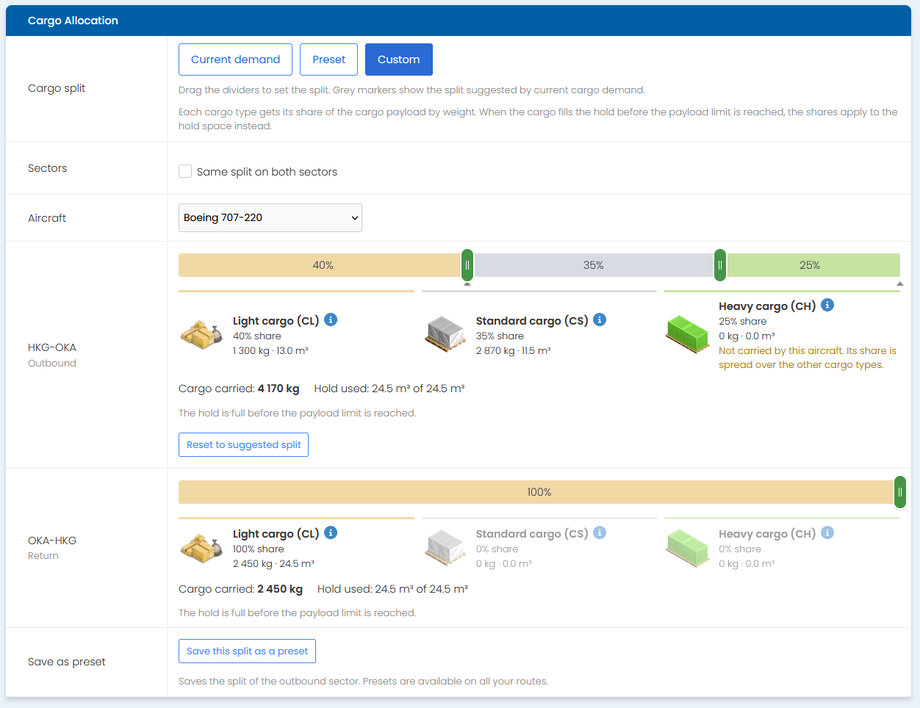This screenshot has width=920, height=708.
Task: Click the '2 450 kg · 24.5 m³' value
Action: coord(273,564)
